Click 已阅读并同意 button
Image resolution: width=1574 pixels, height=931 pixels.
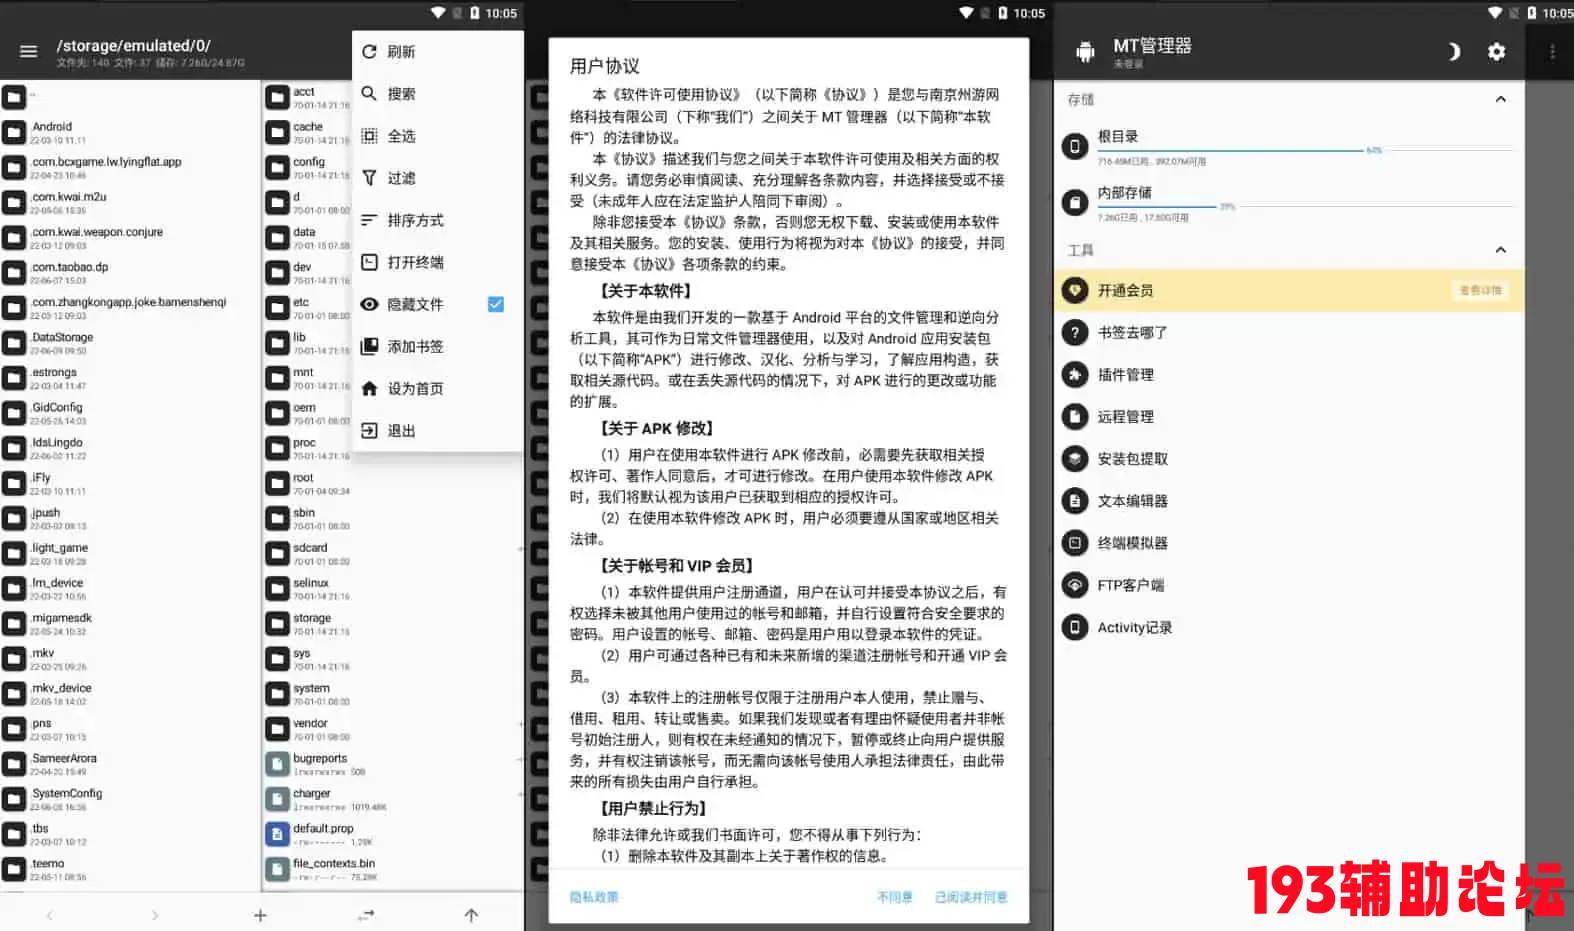pos(971,897)
